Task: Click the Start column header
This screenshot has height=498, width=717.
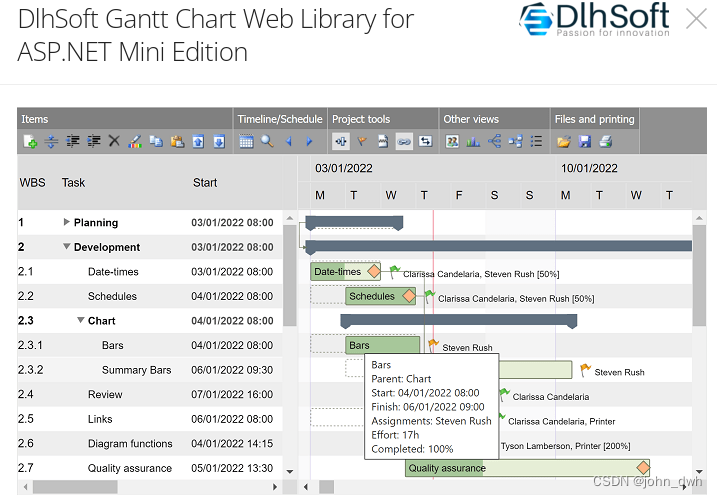Action: click(x=205, y=182)
